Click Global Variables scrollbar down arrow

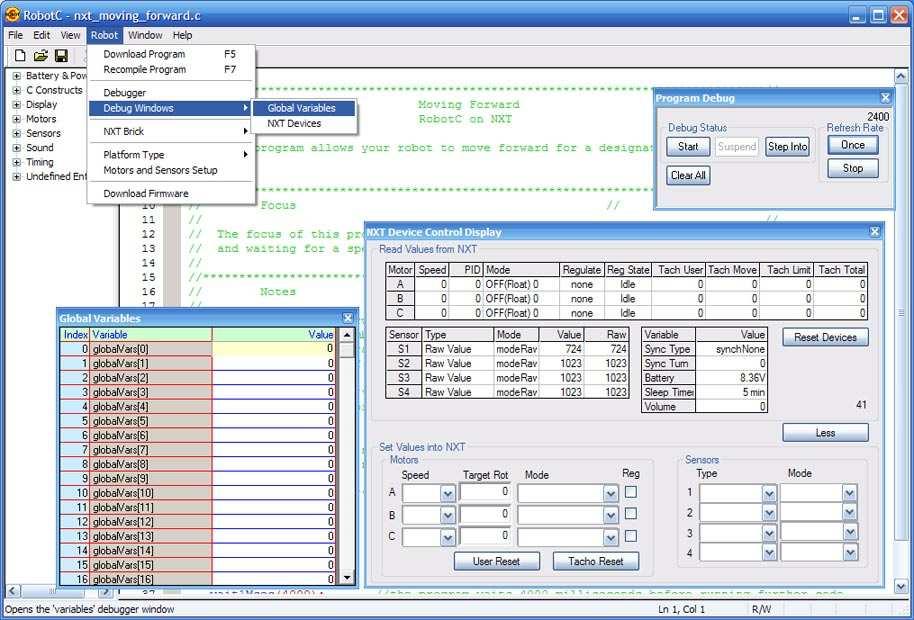pos(347,578)
